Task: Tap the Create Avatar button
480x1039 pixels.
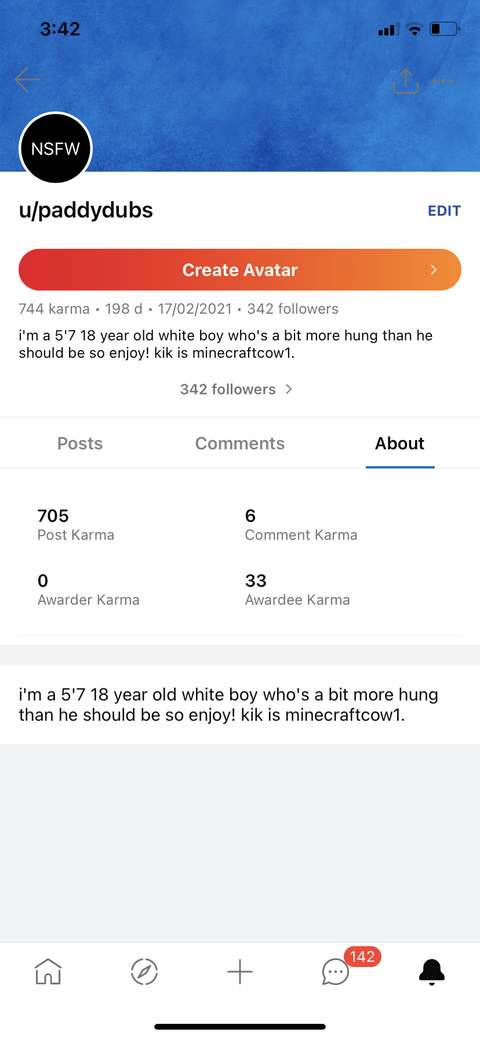Action: tap(240, 270)
